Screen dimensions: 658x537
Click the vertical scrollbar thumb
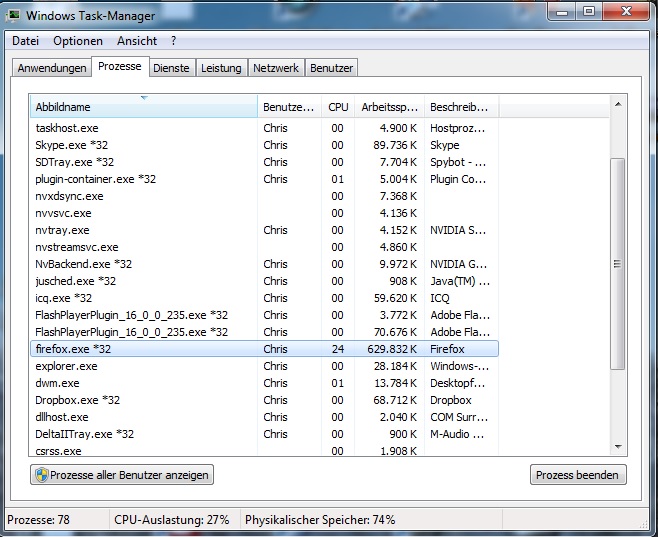pyautogui.click(x=617, y=263)
